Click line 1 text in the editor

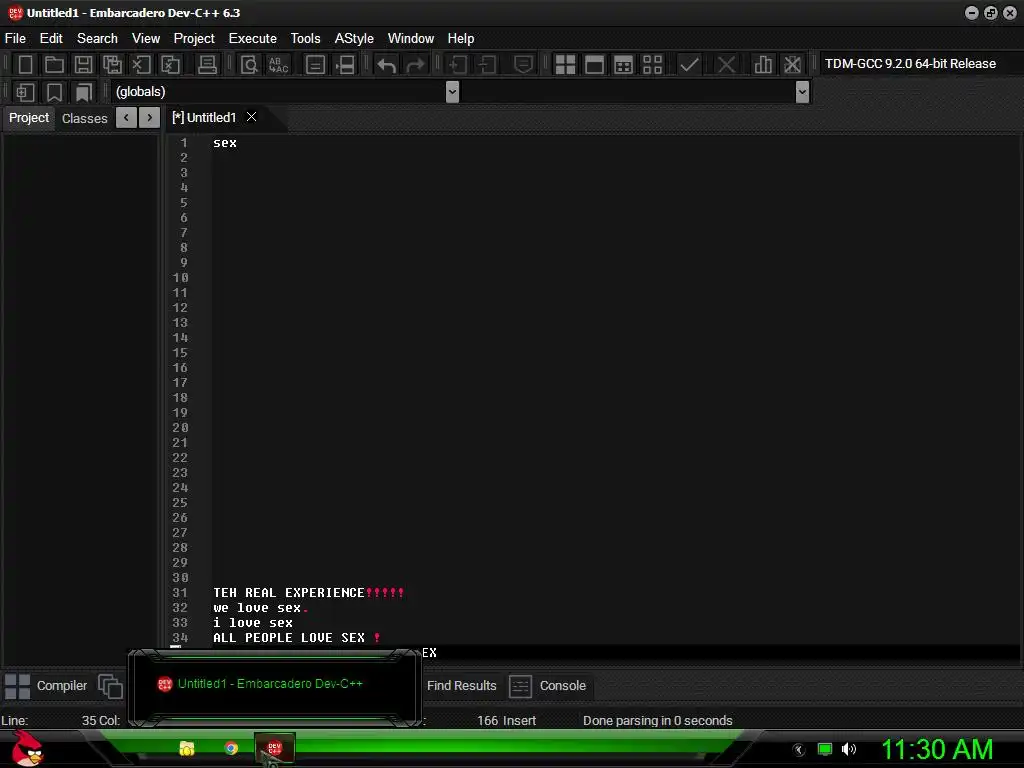coord(225,143)
